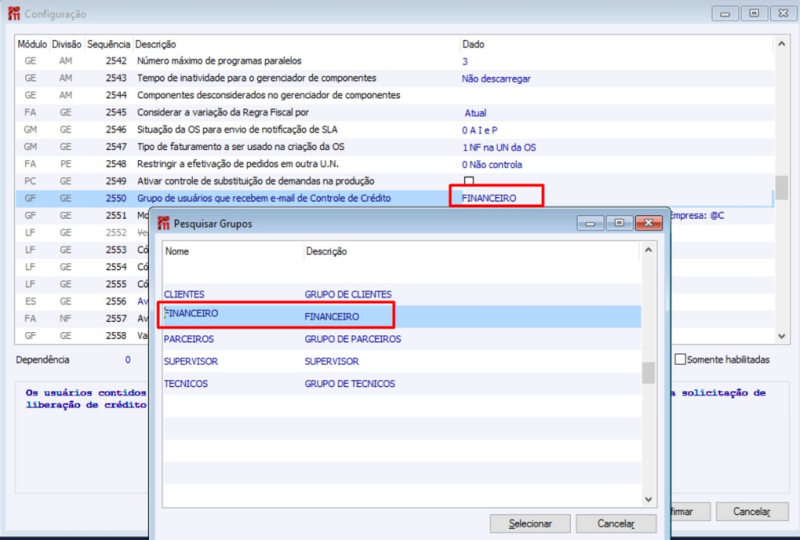Click the Configuração window app icon
The image size is (800, 540).
(x=14, y=13)
